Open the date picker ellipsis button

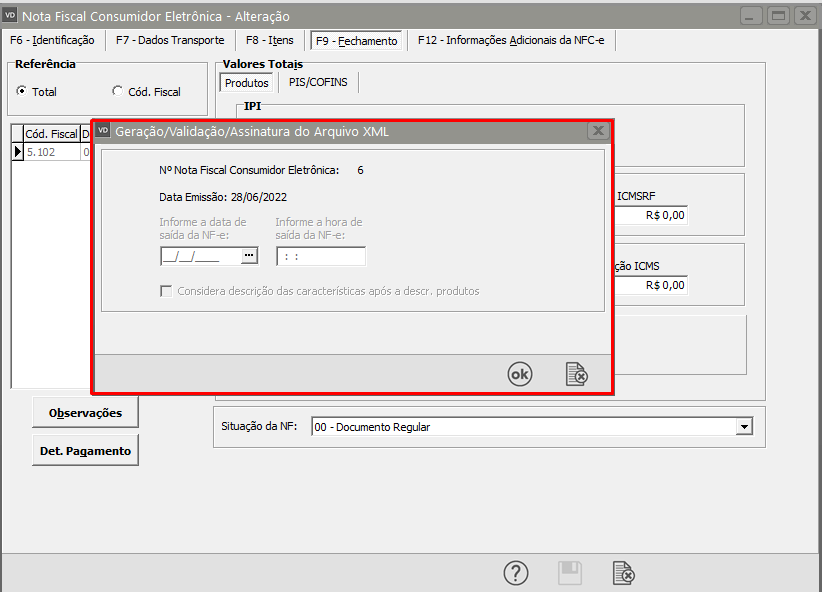249,256
